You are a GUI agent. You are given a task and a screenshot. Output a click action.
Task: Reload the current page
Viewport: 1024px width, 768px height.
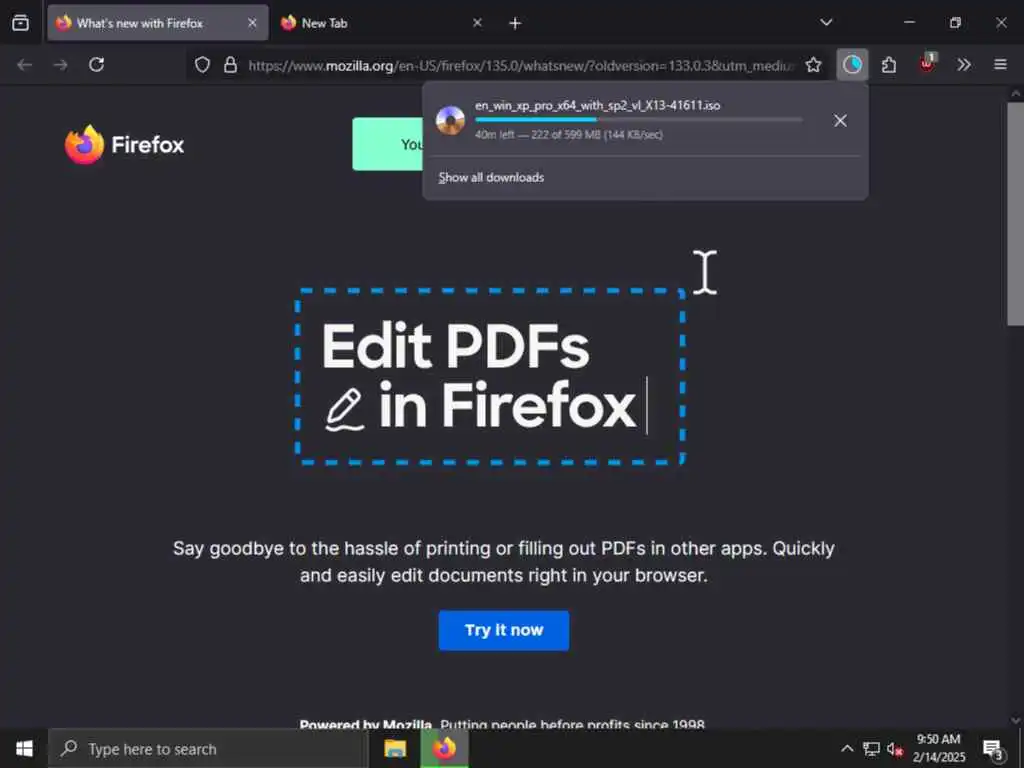click(97, 65)
